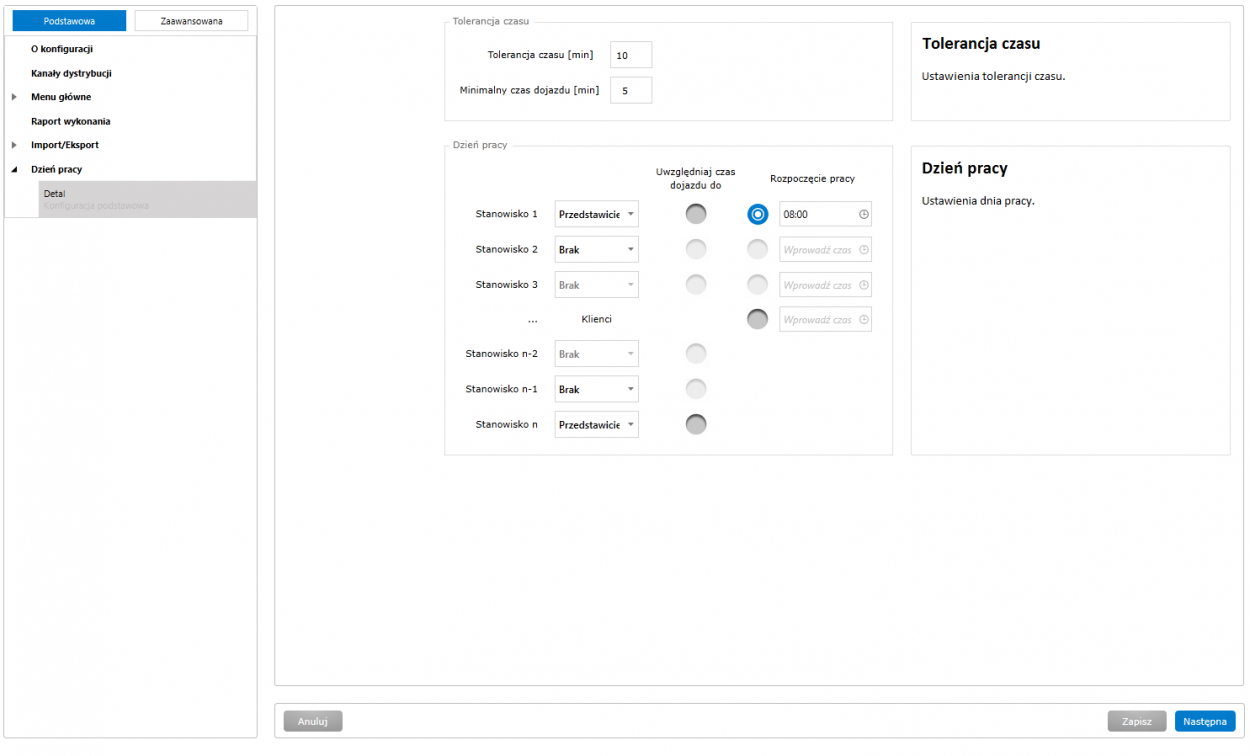Click clock icon in Stanowisko 2 time field
Viewport: 1250px width, 756px height.
pos(864,250)
